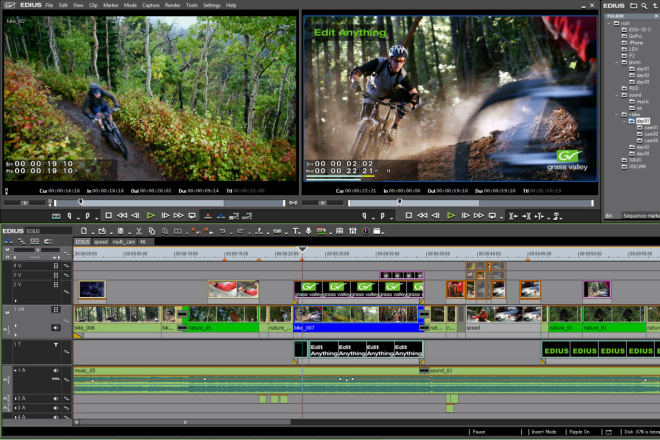The height and width of the screenshot is (440, 660).
Task: Set Out point in source player
Action: point(87,216)
